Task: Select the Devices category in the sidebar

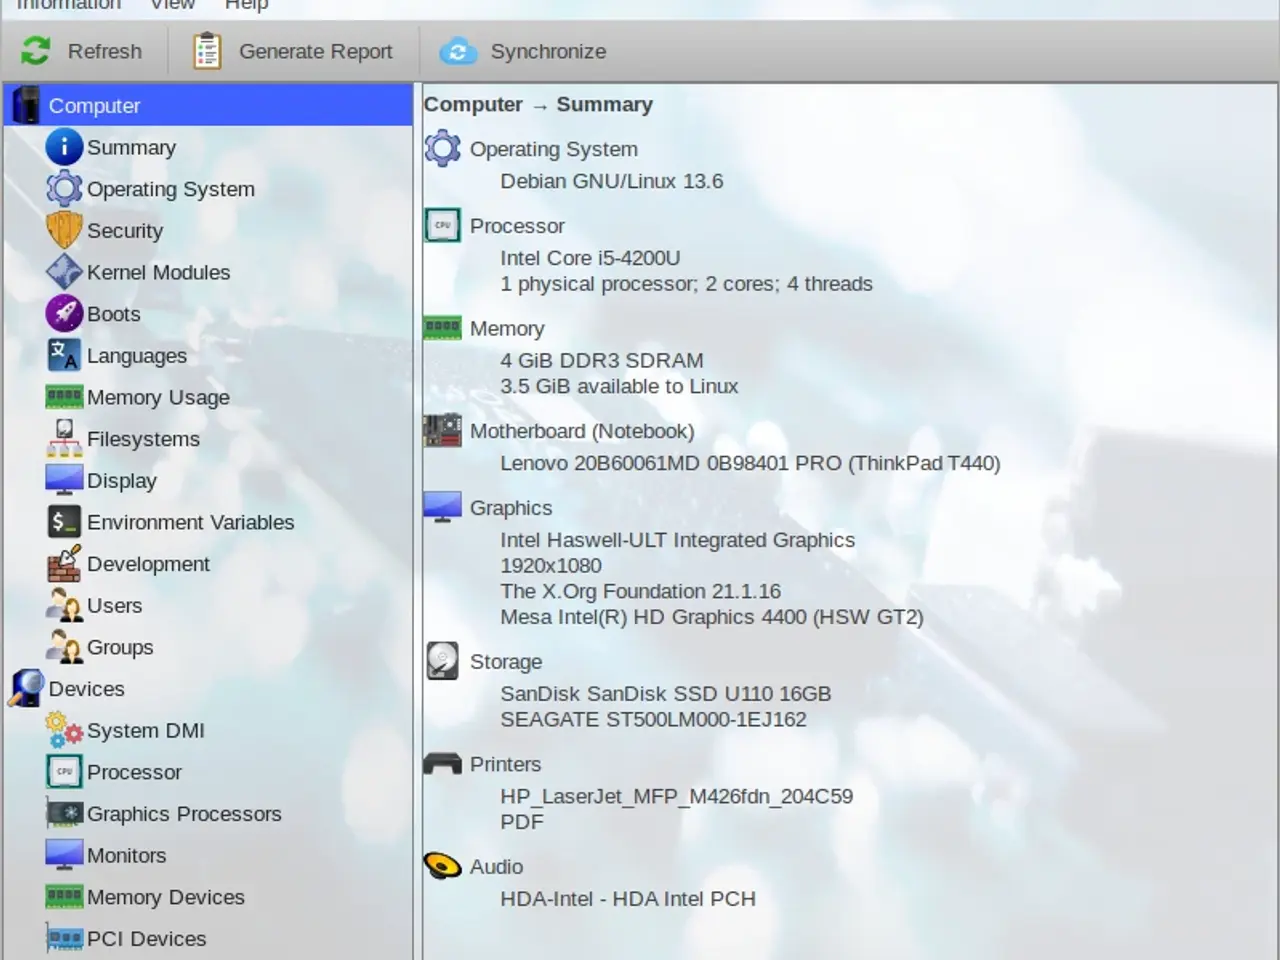Action: 208,689
